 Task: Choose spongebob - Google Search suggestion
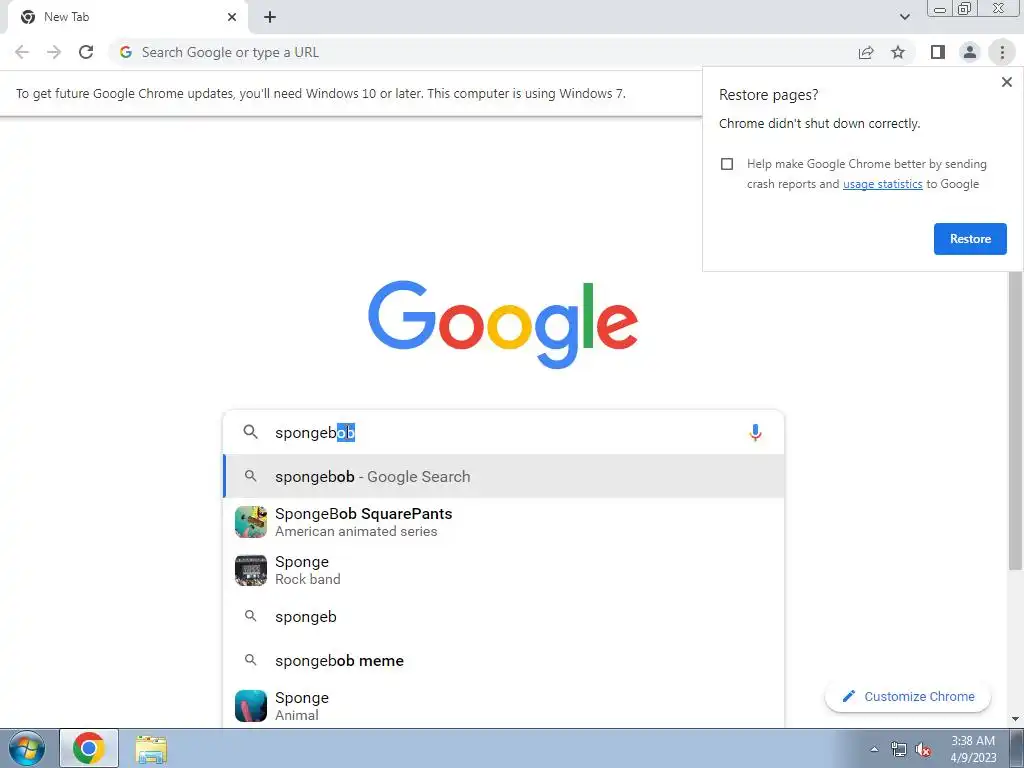pos(504,477)
